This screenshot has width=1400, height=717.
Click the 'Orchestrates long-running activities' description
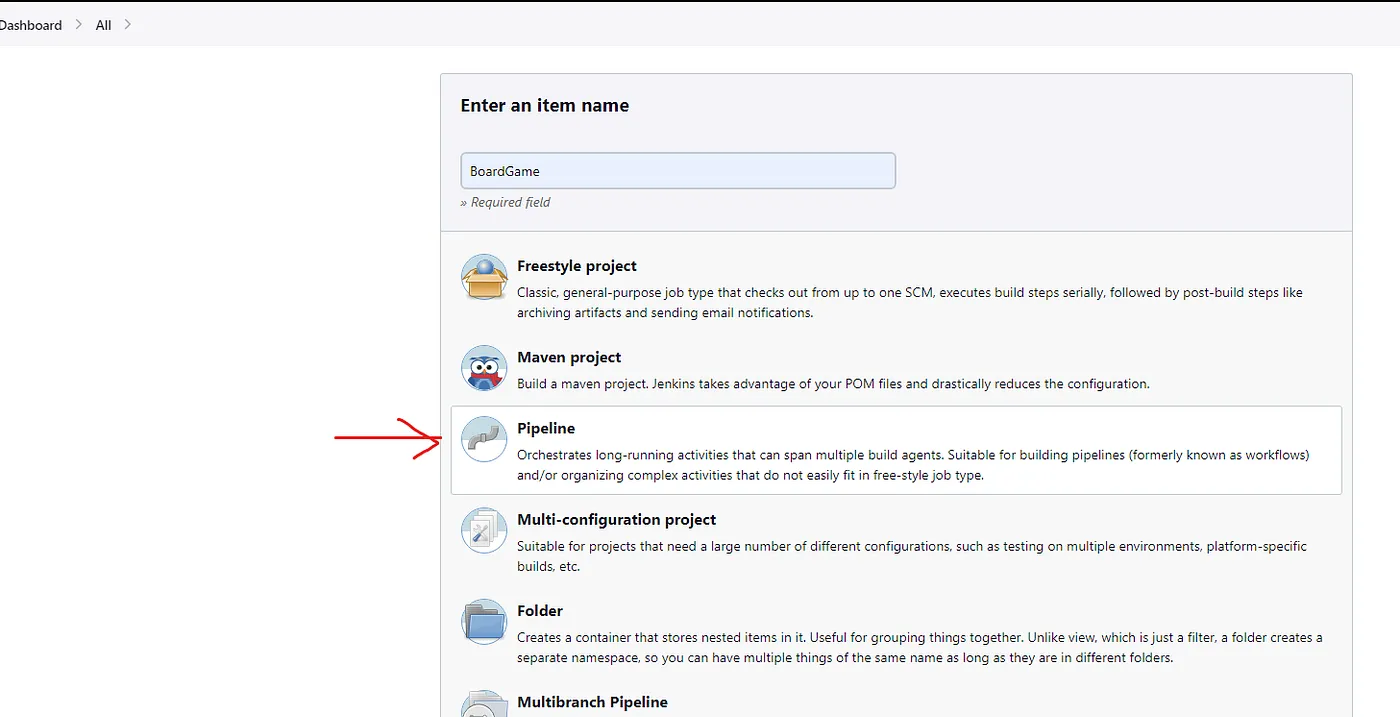click(913, 465)
